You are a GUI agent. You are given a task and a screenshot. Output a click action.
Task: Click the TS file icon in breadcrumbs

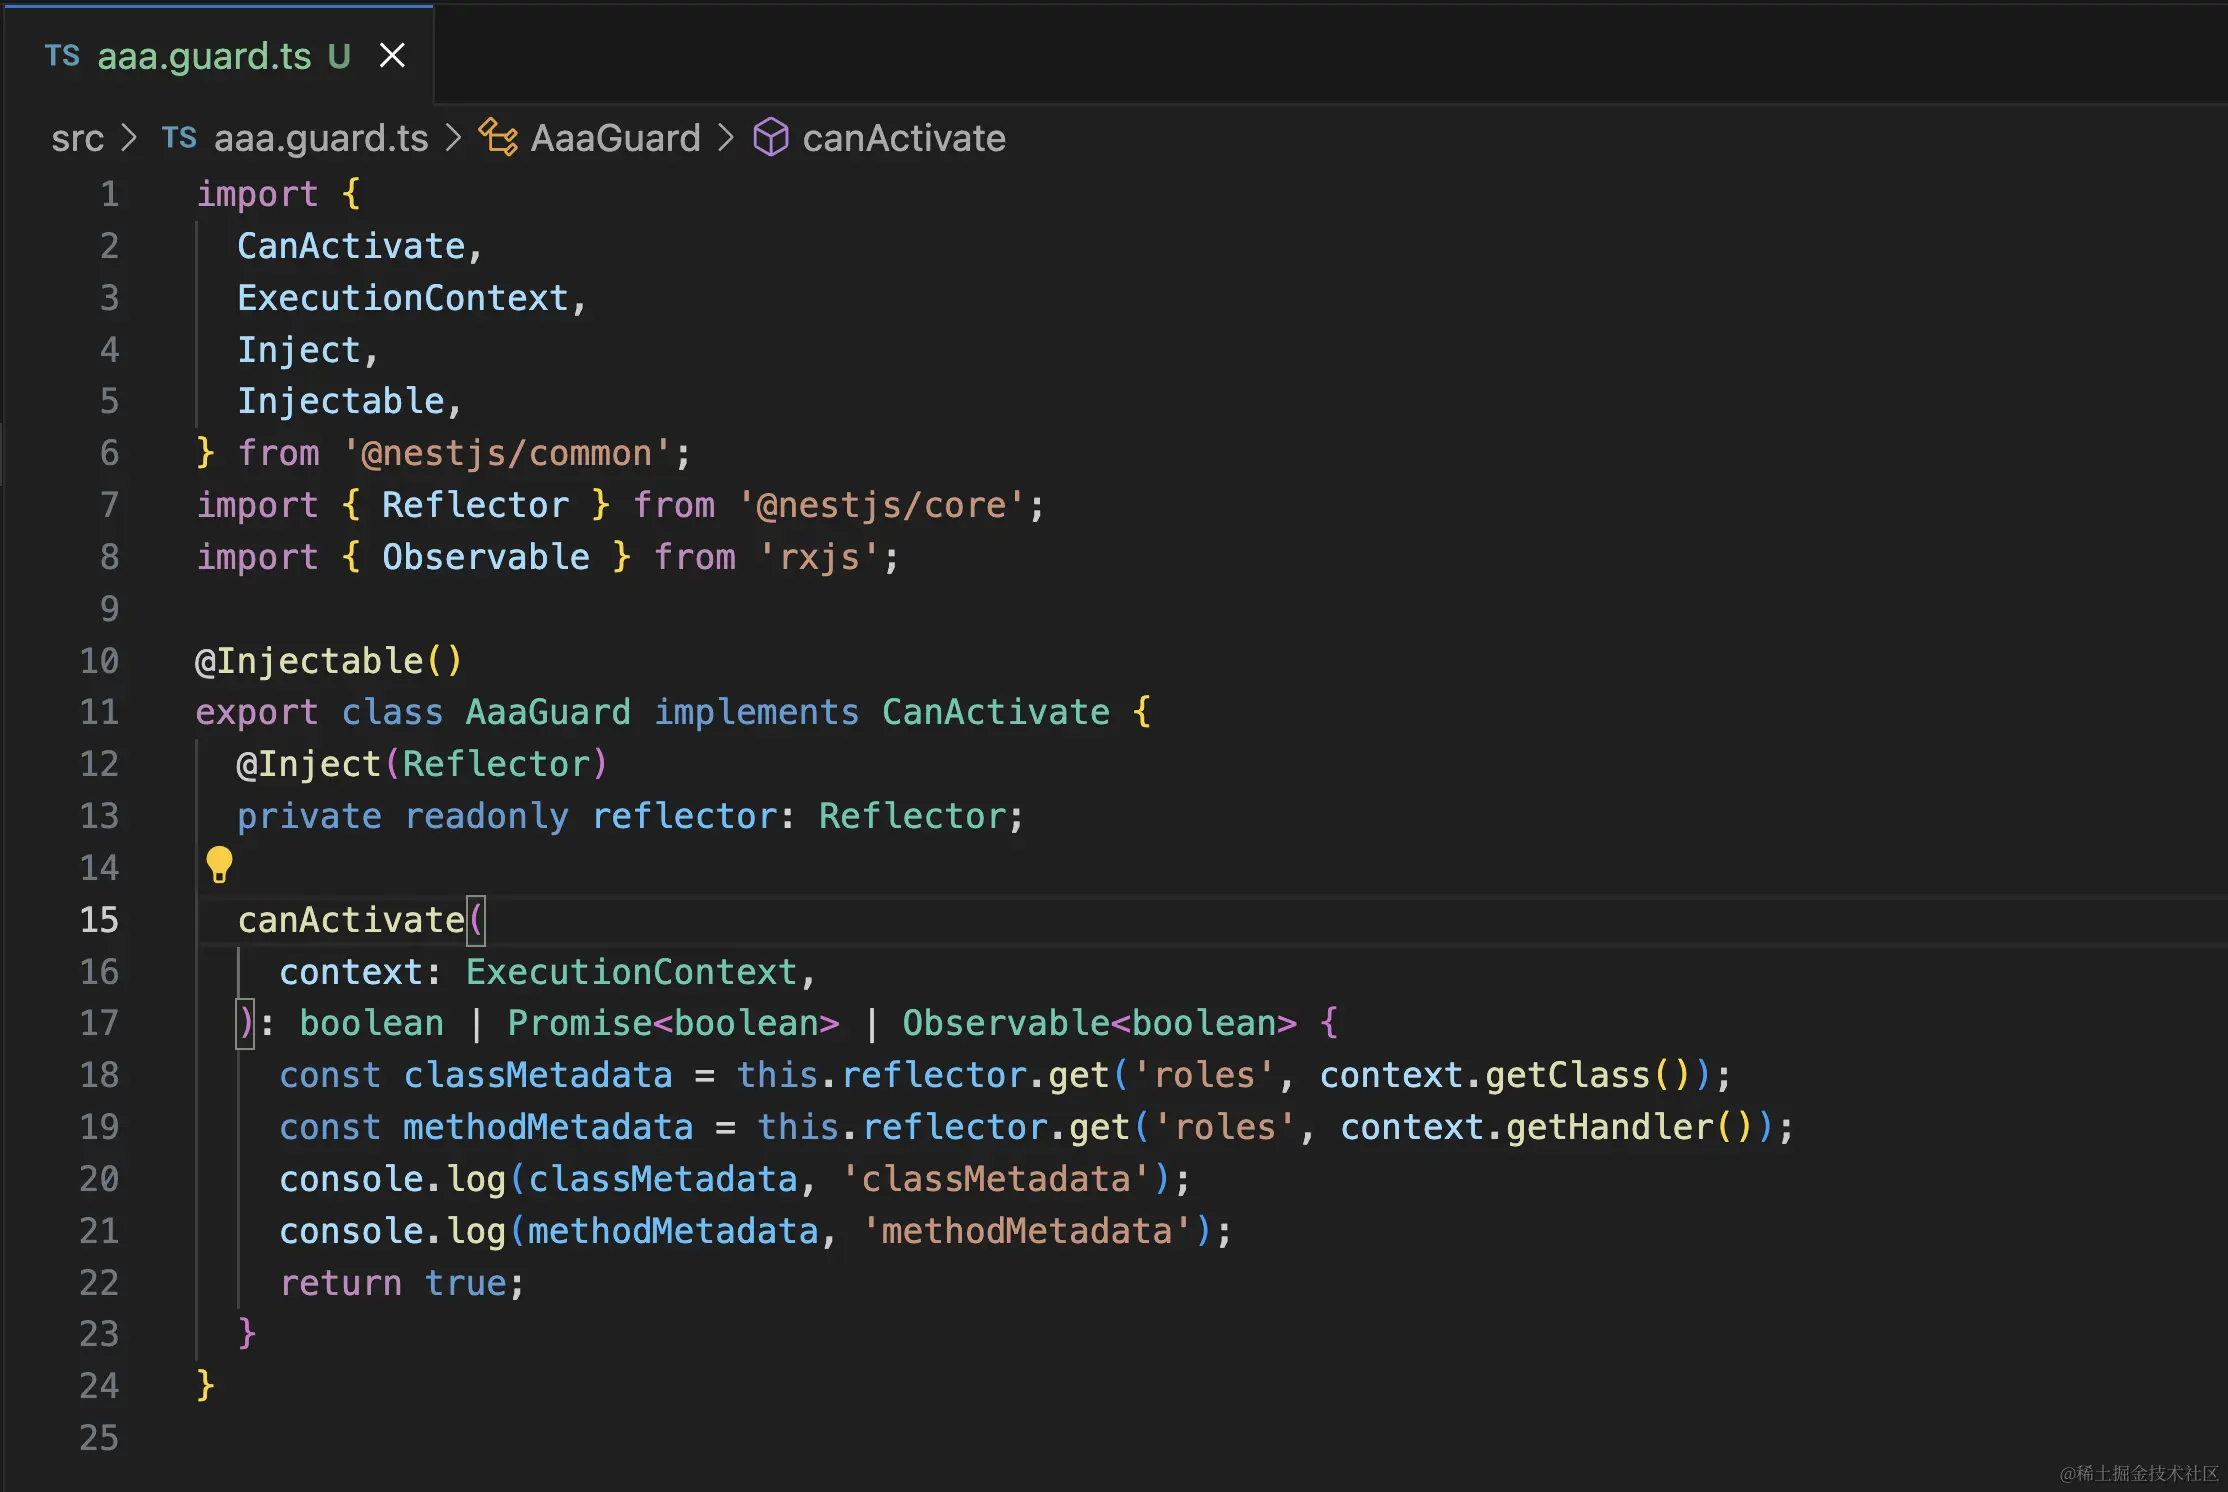tap(179, 138)
